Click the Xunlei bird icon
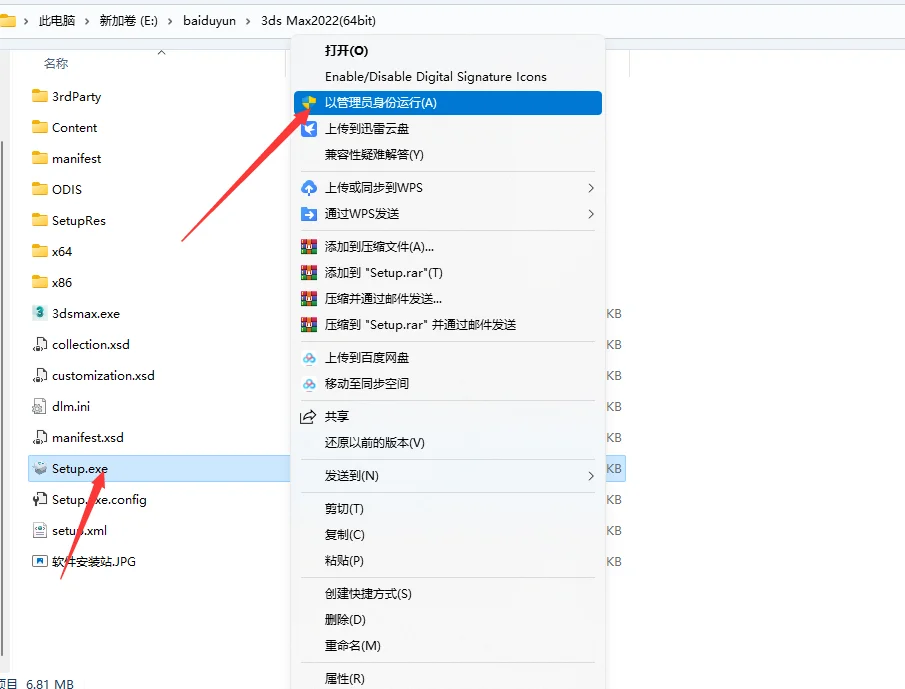Image resolution: width=905 pixels, height=689 pixels. [x=309, y=129]
